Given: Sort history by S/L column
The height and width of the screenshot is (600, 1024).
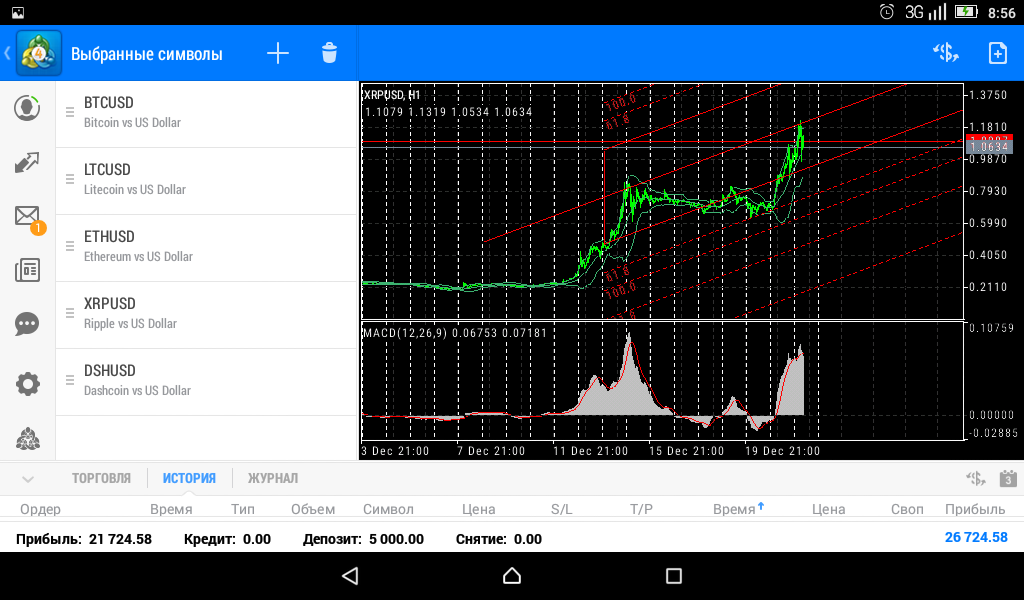Looking at the screenshot, I should tap(562, 509).
